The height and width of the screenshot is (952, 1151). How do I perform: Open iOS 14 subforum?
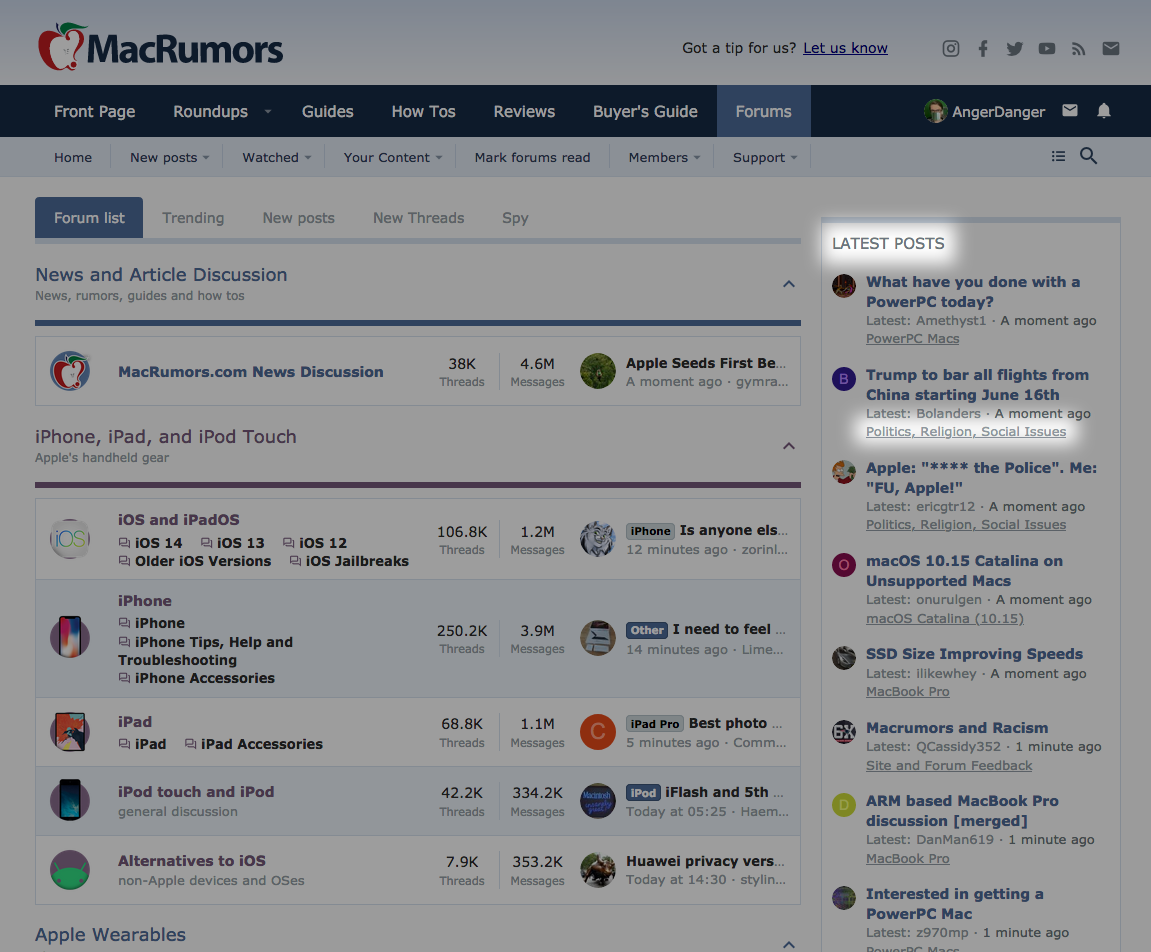pyautogui.click(x=159, y=543)
